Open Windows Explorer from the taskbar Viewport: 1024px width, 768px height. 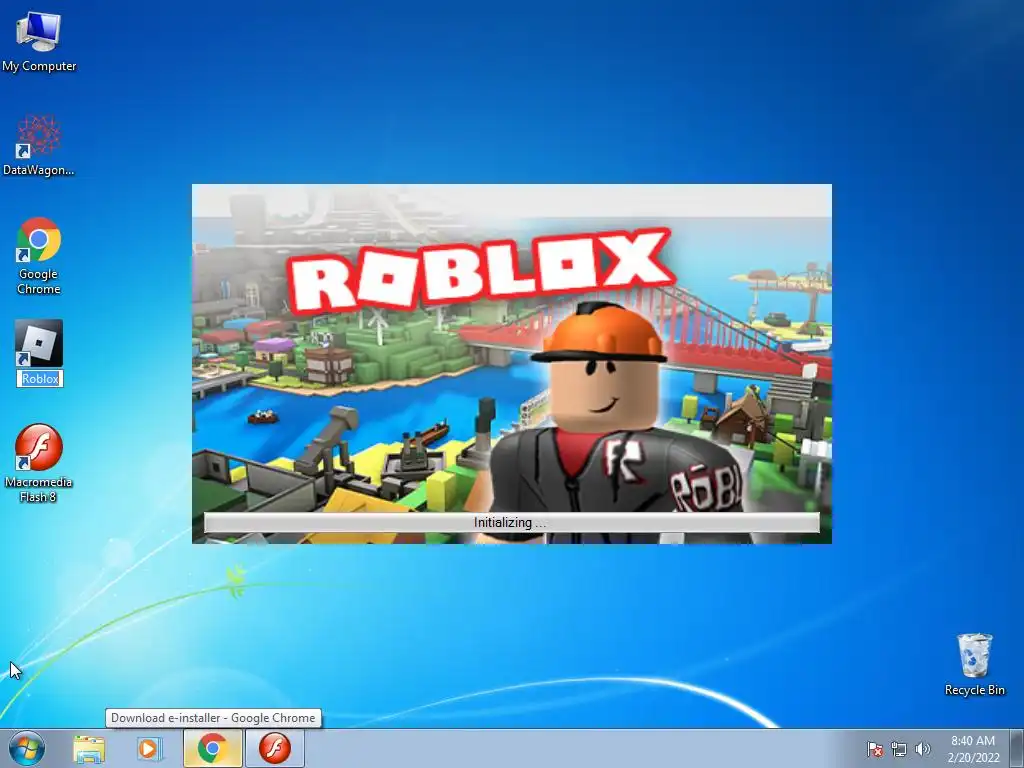(x=89, y=749)
